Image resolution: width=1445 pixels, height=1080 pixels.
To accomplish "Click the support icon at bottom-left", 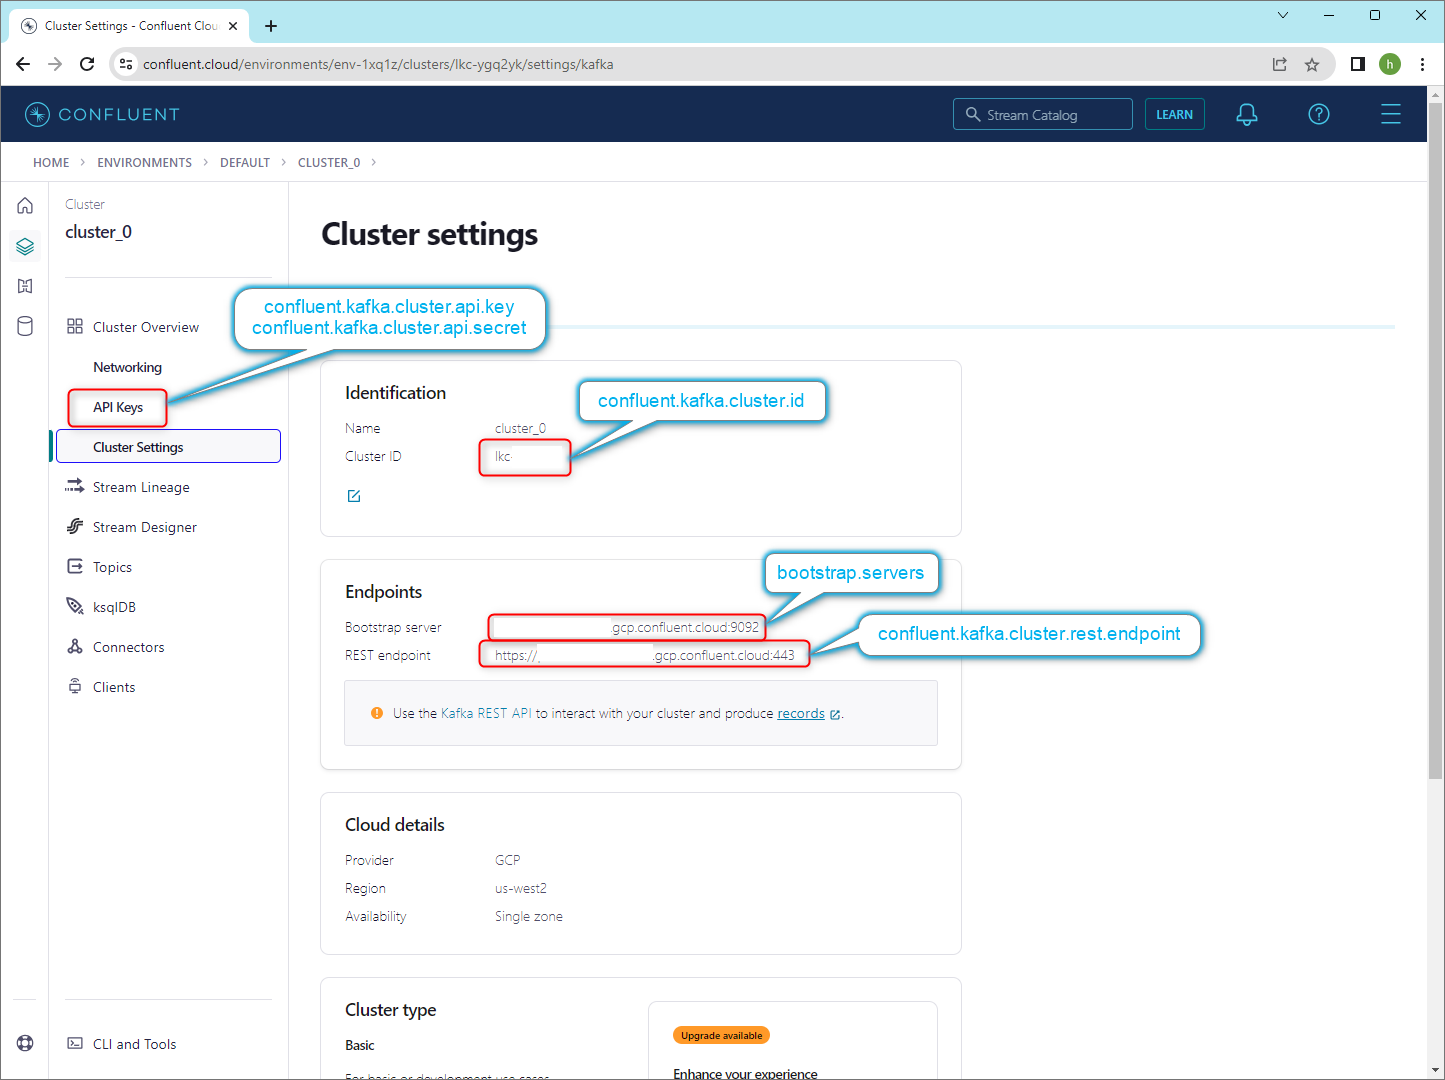I will [x=25, y=1043].
